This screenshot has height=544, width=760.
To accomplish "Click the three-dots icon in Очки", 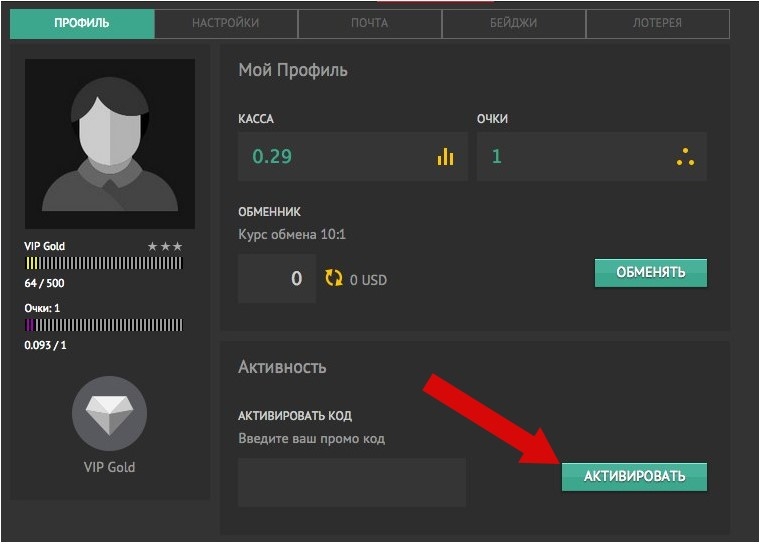I will pyautogui.click(x=685, y=157).
